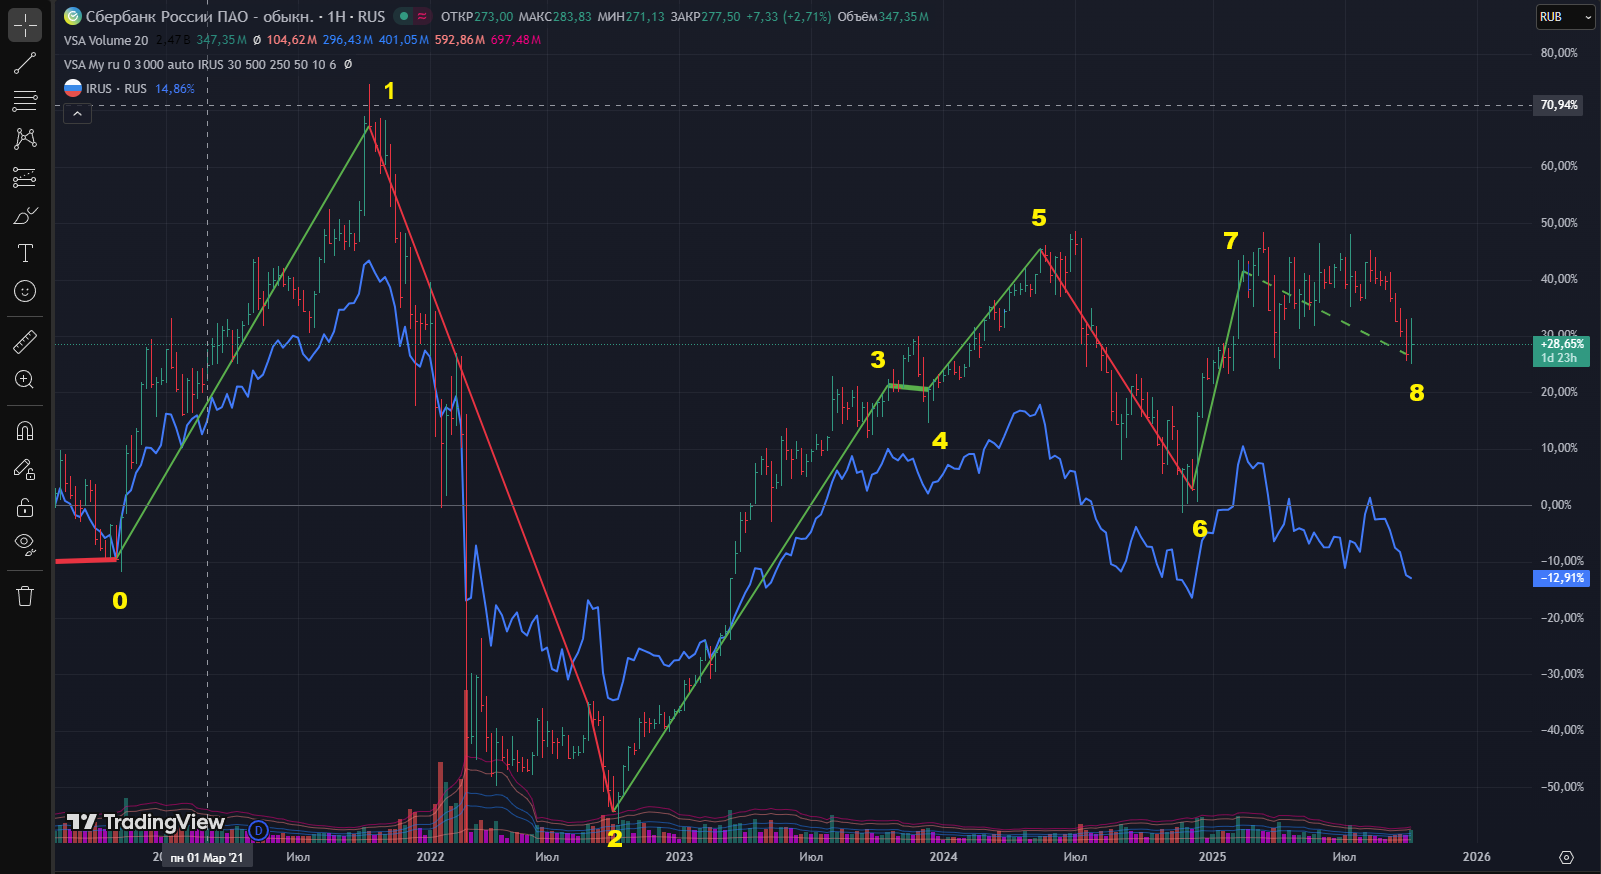Screen dimensions: 1601x874
Task: Collapse the indicator legend with the chevron
Action: [x=77, y=114]
